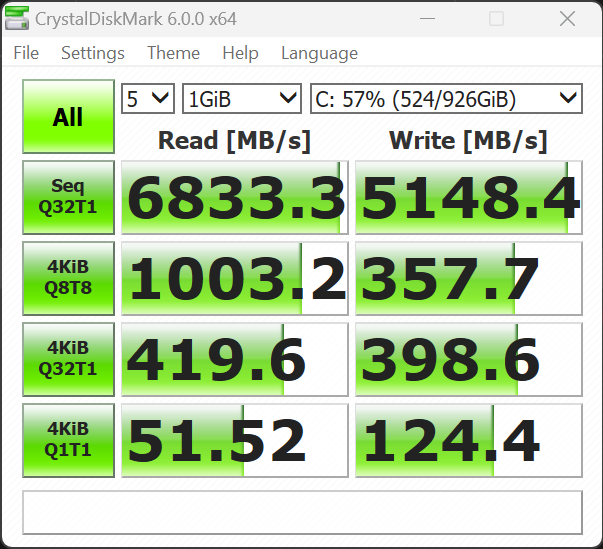Run the Seq Q32T1 test
The height and width of the screenshot is (549, 603).
(x=68, y=198)
